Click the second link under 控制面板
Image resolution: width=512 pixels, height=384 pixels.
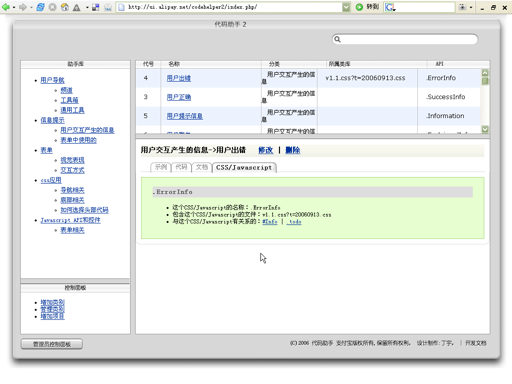(52, 309)
